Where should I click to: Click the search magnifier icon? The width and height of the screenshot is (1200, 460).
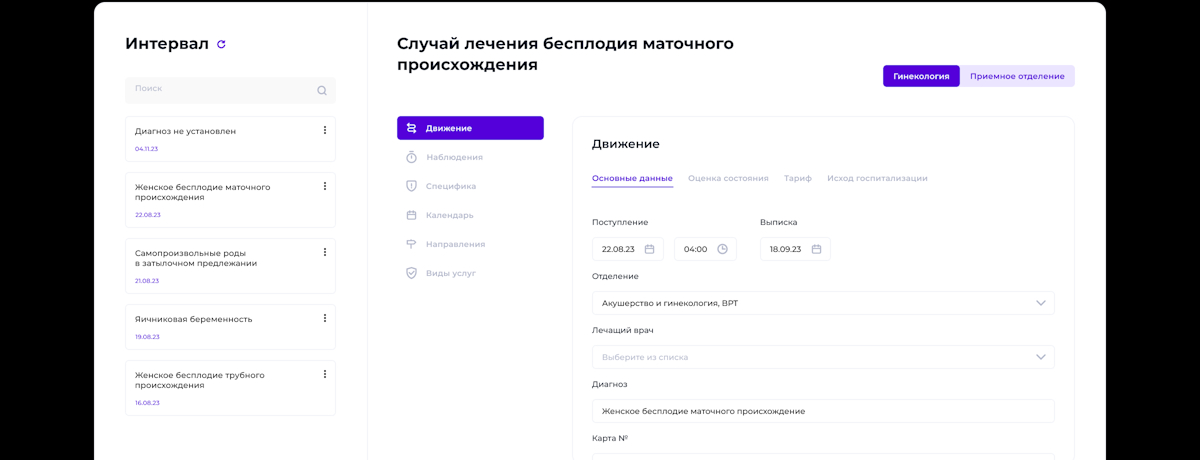[x=322, y=90]
